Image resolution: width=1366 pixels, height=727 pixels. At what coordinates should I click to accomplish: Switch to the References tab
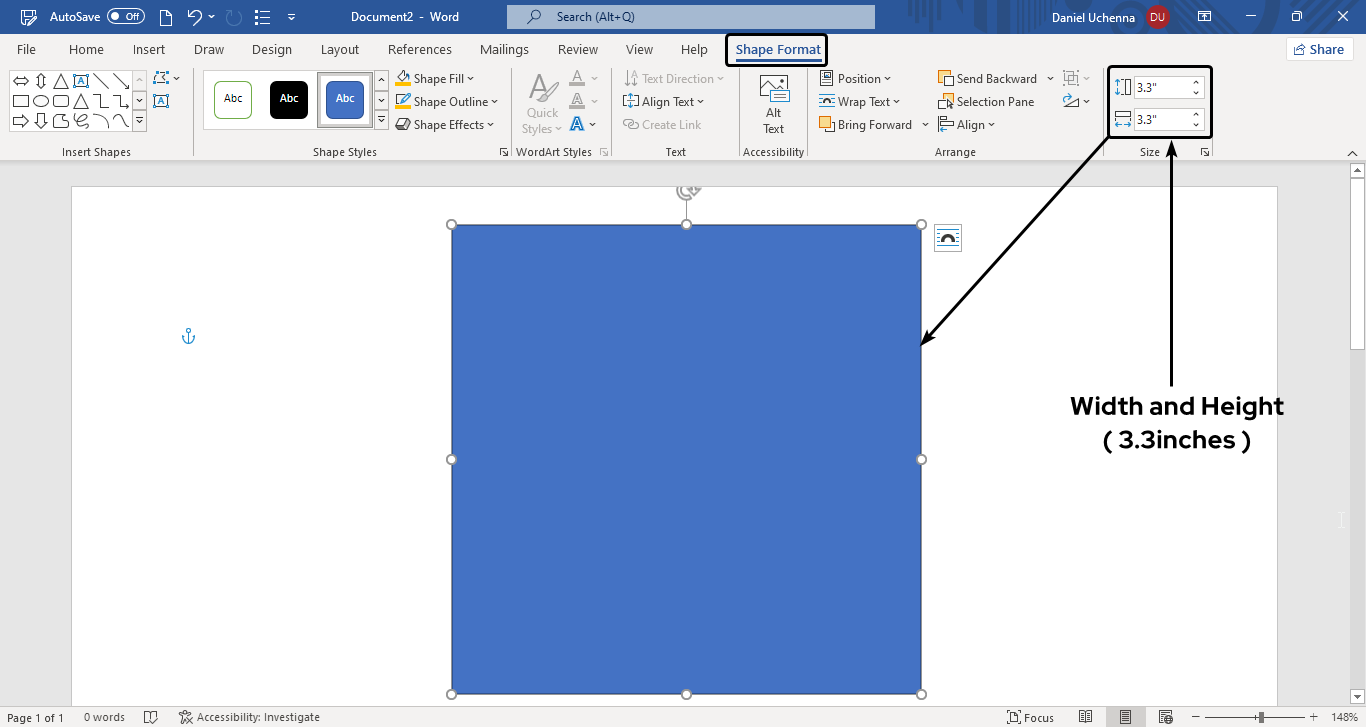pyautogui.click(x=419, y=50)
